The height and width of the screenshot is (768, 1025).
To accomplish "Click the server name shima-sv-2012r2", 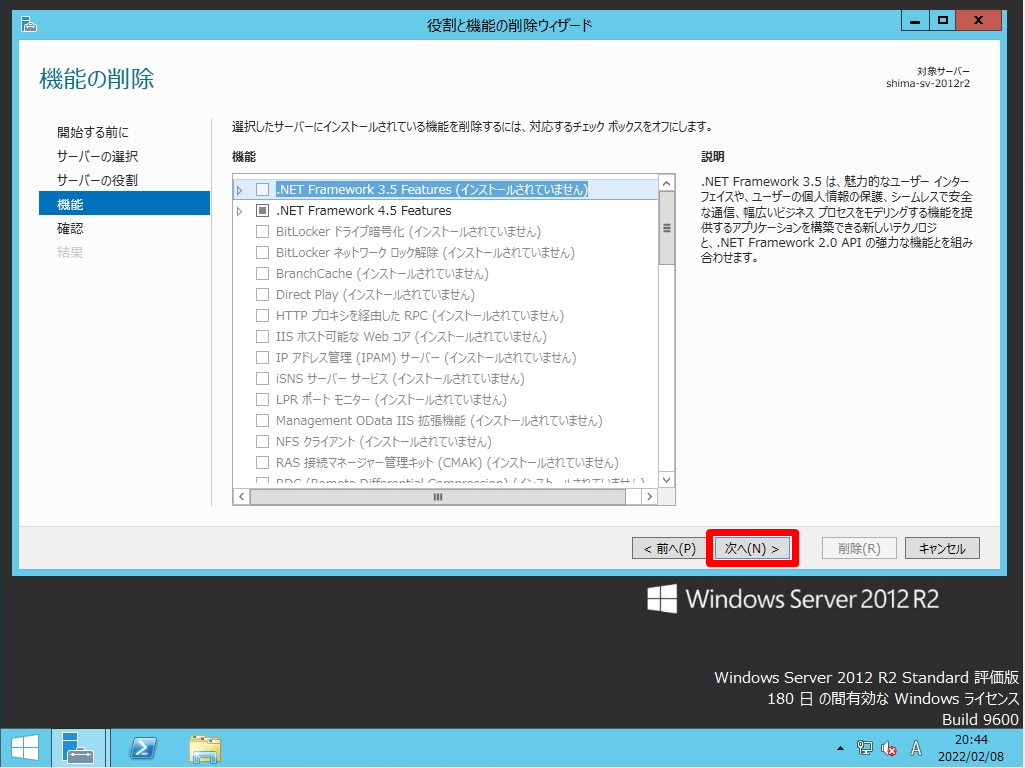I will click(x=928, y=84).
